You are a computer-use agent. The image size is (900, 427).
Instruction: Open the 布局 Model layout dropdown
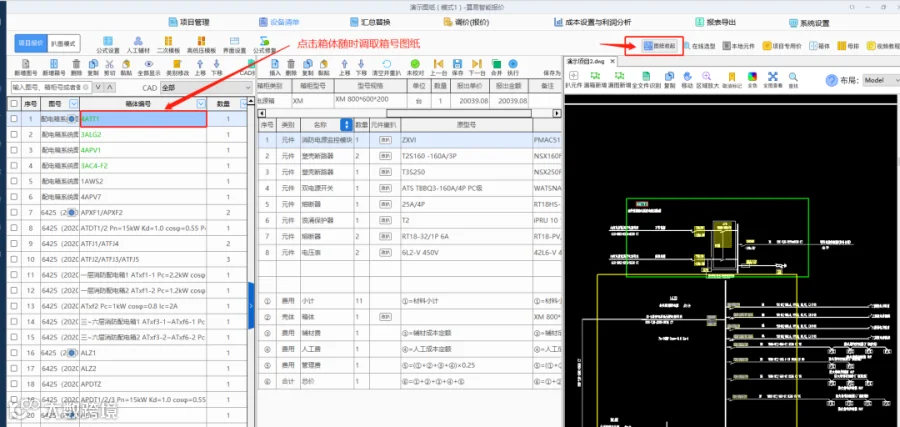881,80
